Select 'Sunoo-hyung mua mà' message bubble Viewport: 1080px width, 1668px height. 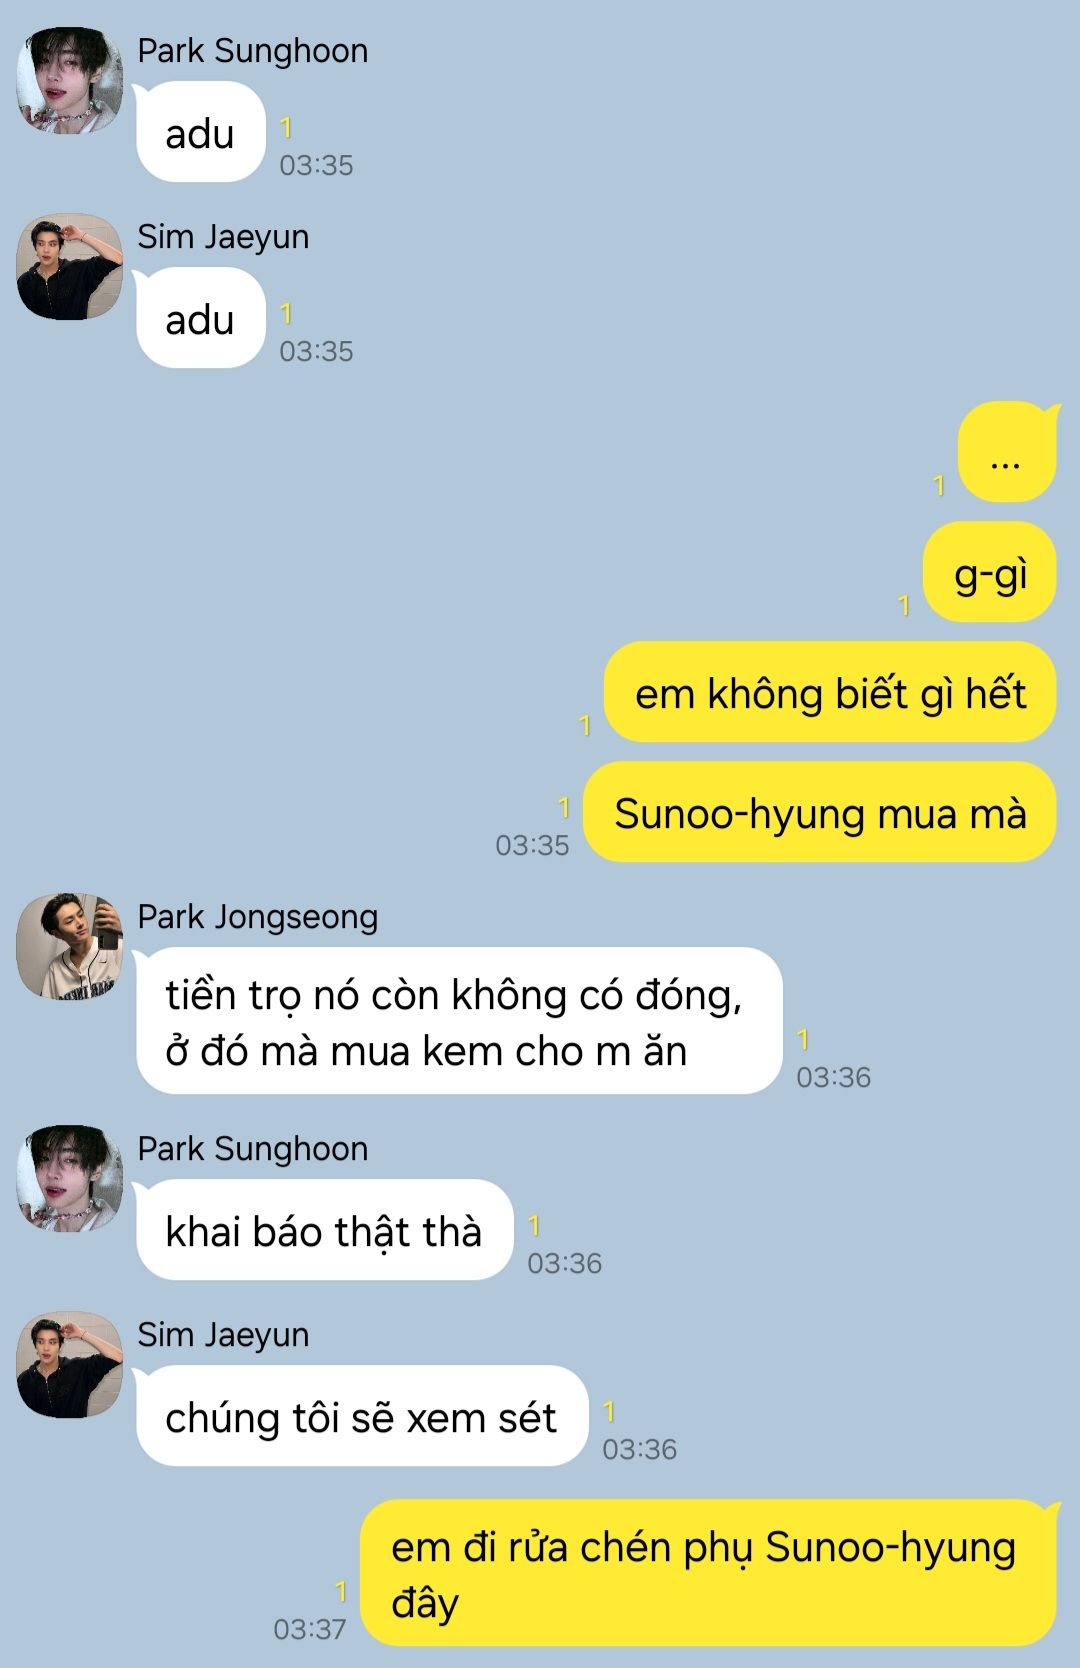(820, 812)
